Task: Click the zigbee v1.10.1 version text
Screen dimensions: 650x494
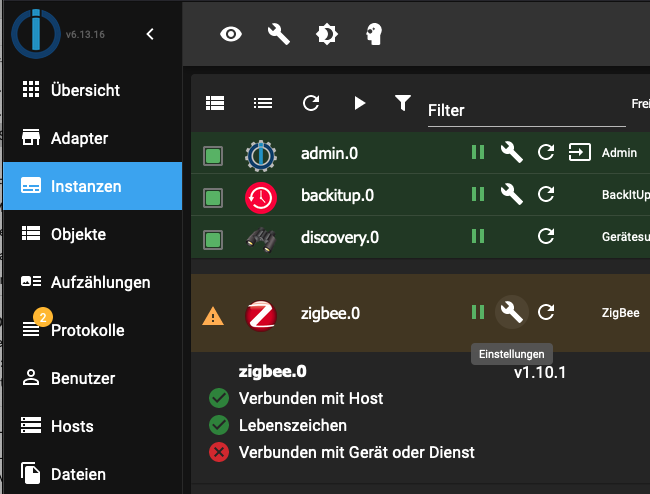Action: [x=540, y=373]
